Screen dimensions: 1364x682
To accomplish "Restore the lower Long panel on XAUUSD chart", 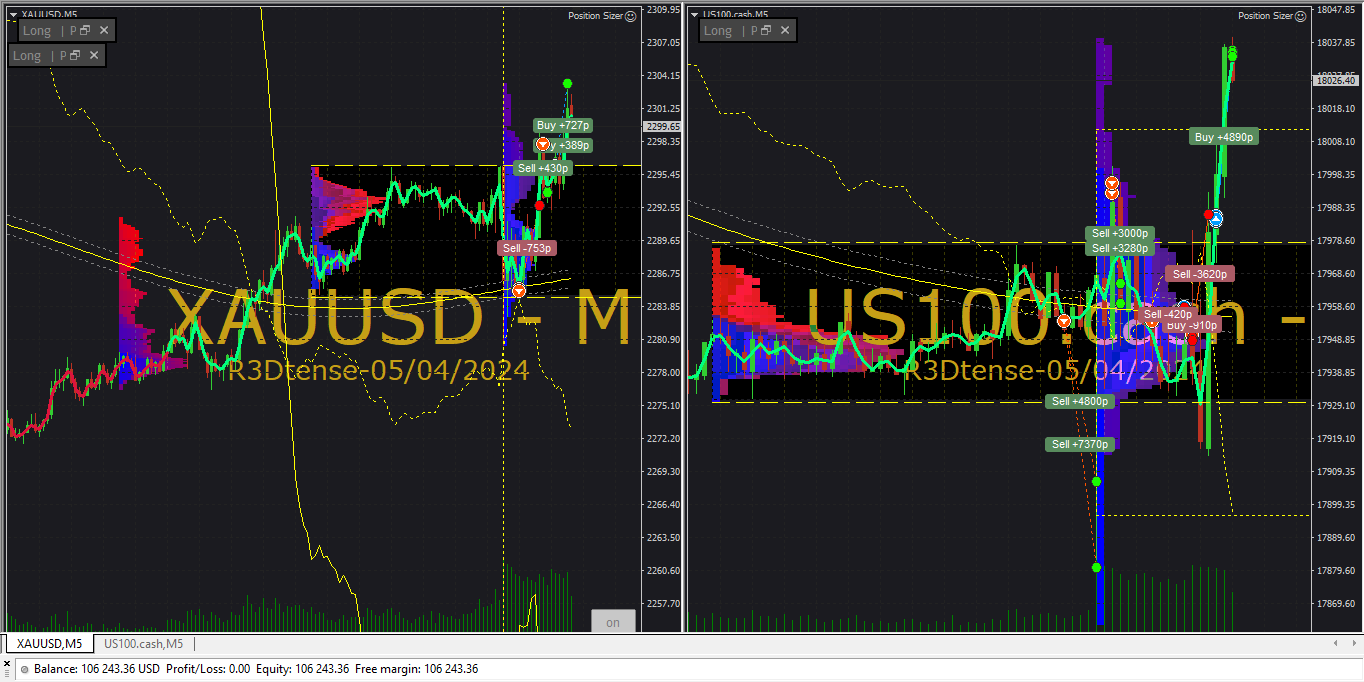I will click(76, 55).
